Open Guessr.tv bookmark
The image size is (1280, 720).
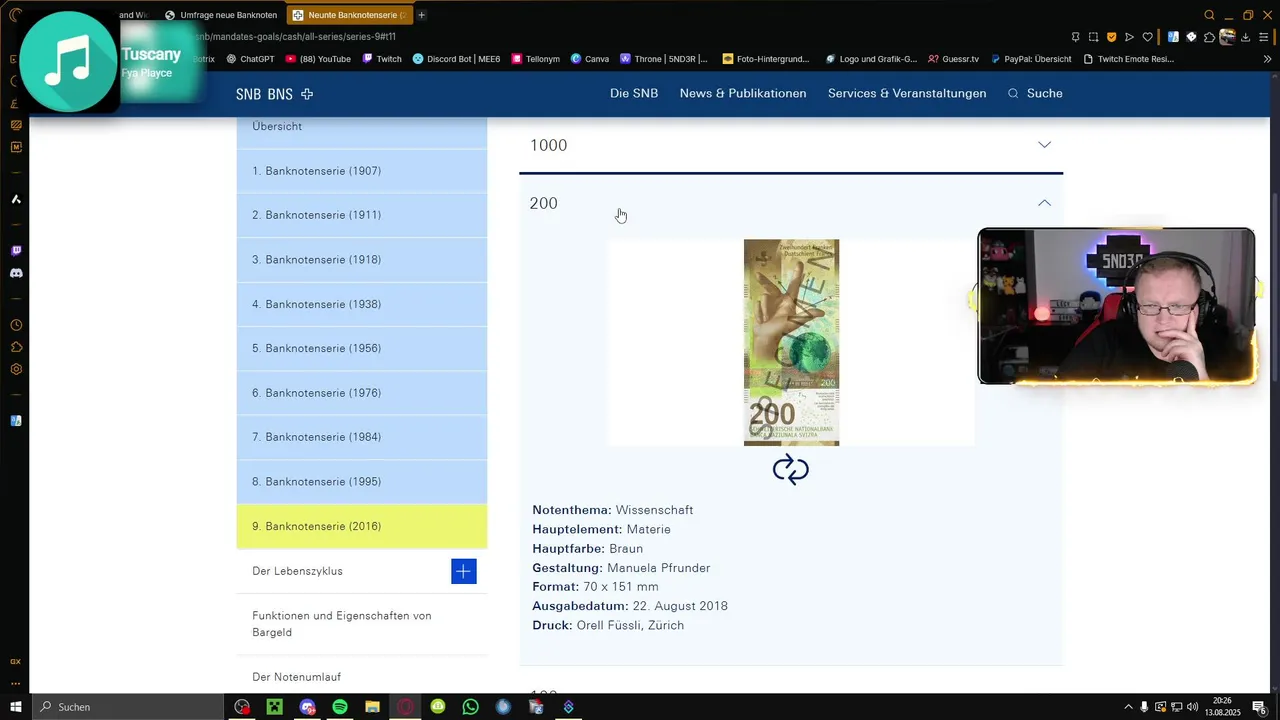pos(953,59)
